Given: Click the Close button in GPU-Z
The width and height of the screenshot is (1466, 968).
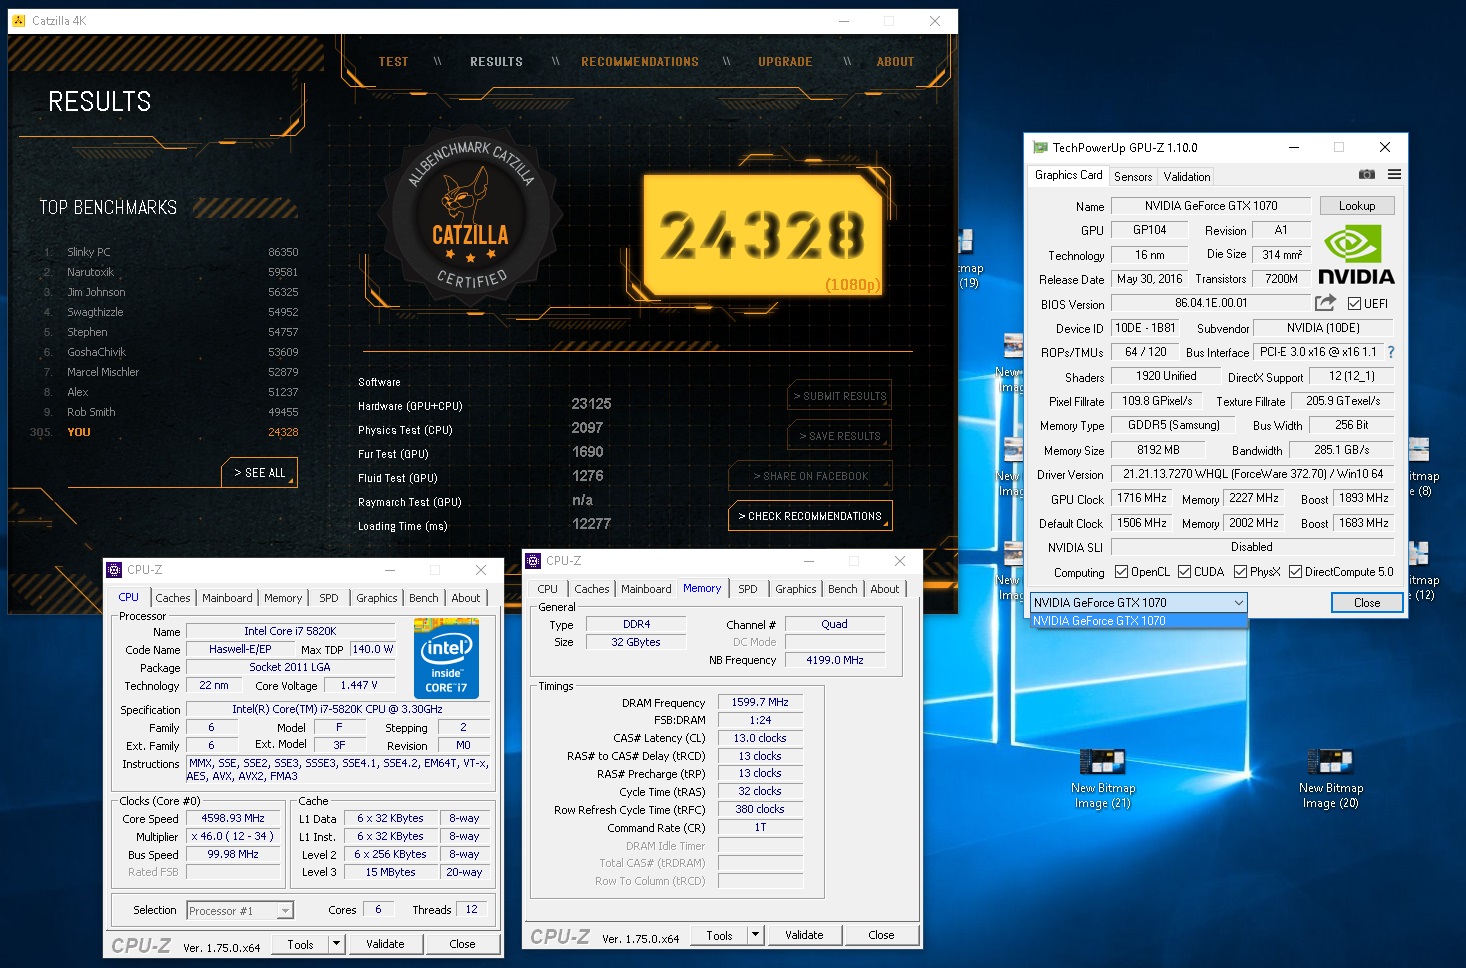Looking at the screenshot, I should [1367, 602].
